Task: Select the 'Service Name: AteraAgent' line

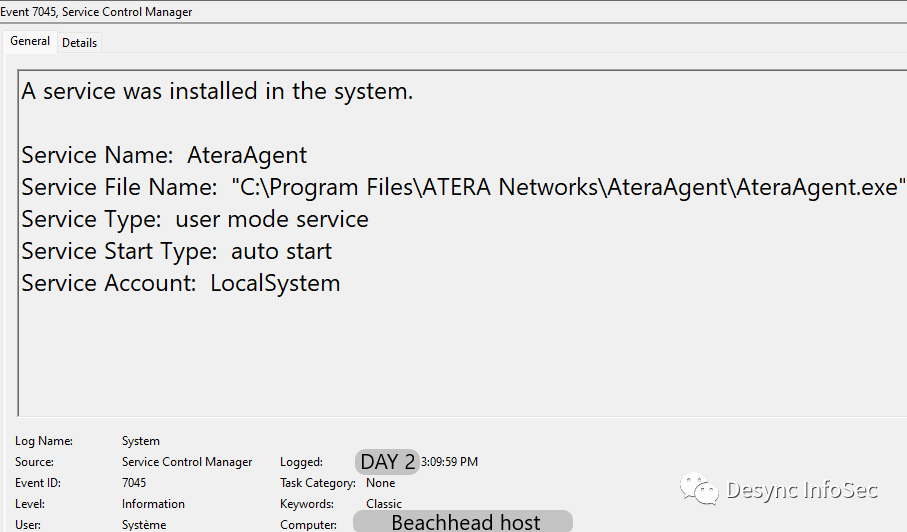Action: pyautogui.click(x=164, y=155)
